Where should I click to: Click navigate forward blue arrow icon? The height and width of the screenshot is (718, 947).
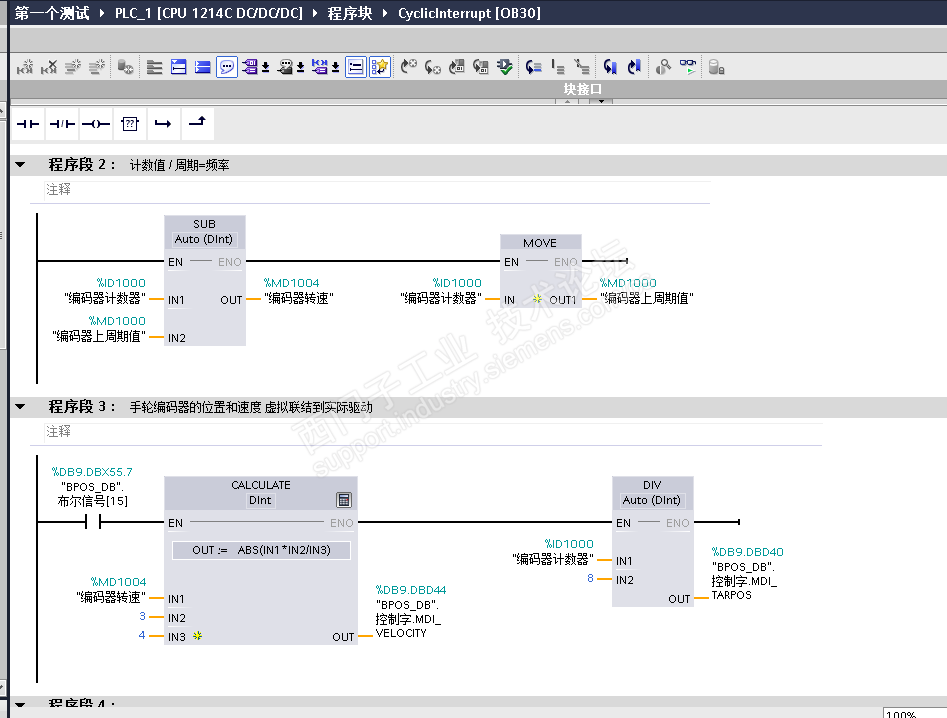(634, 67)
